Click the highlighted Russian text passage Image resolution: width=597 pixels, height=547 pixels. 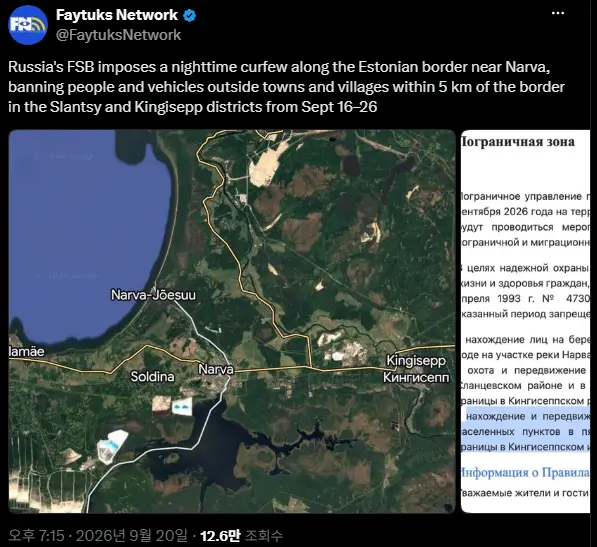tap(525, 431)
